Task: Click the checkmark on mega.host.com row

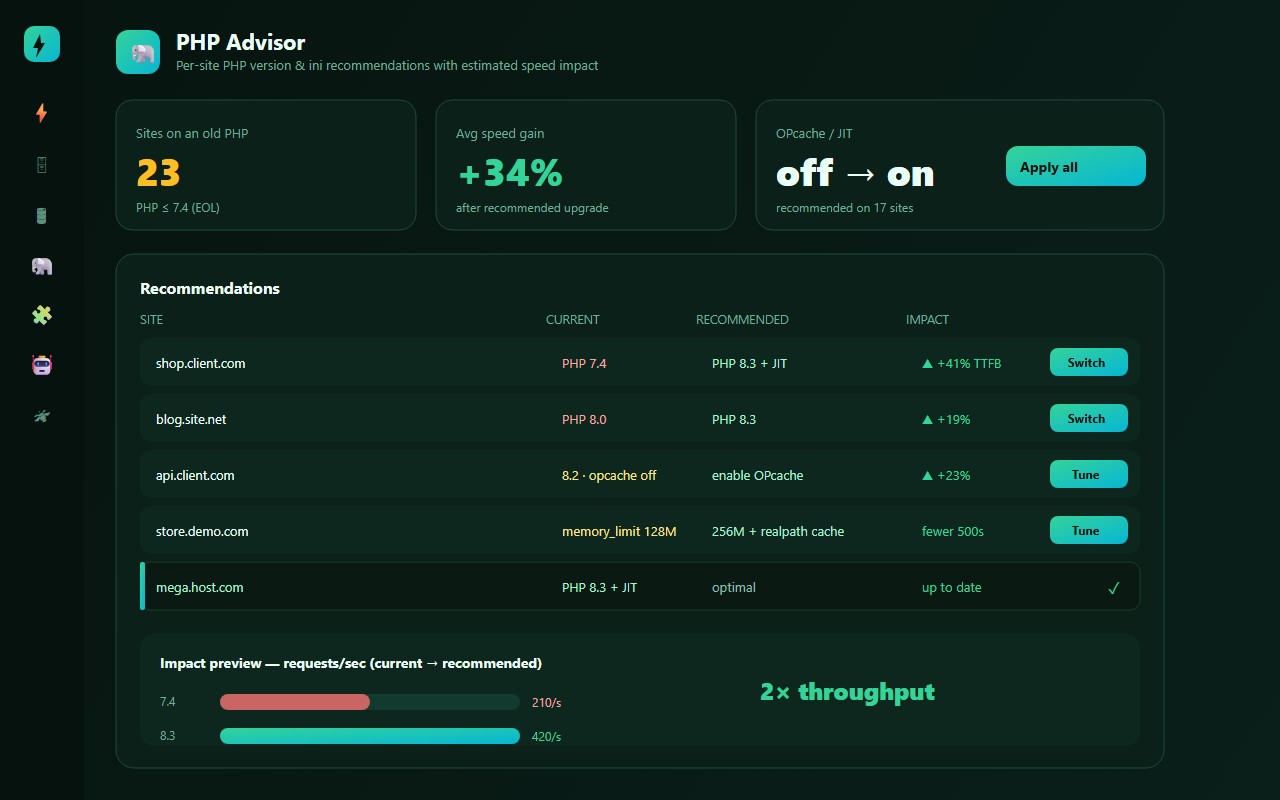Action: (x=1114, y=588)
